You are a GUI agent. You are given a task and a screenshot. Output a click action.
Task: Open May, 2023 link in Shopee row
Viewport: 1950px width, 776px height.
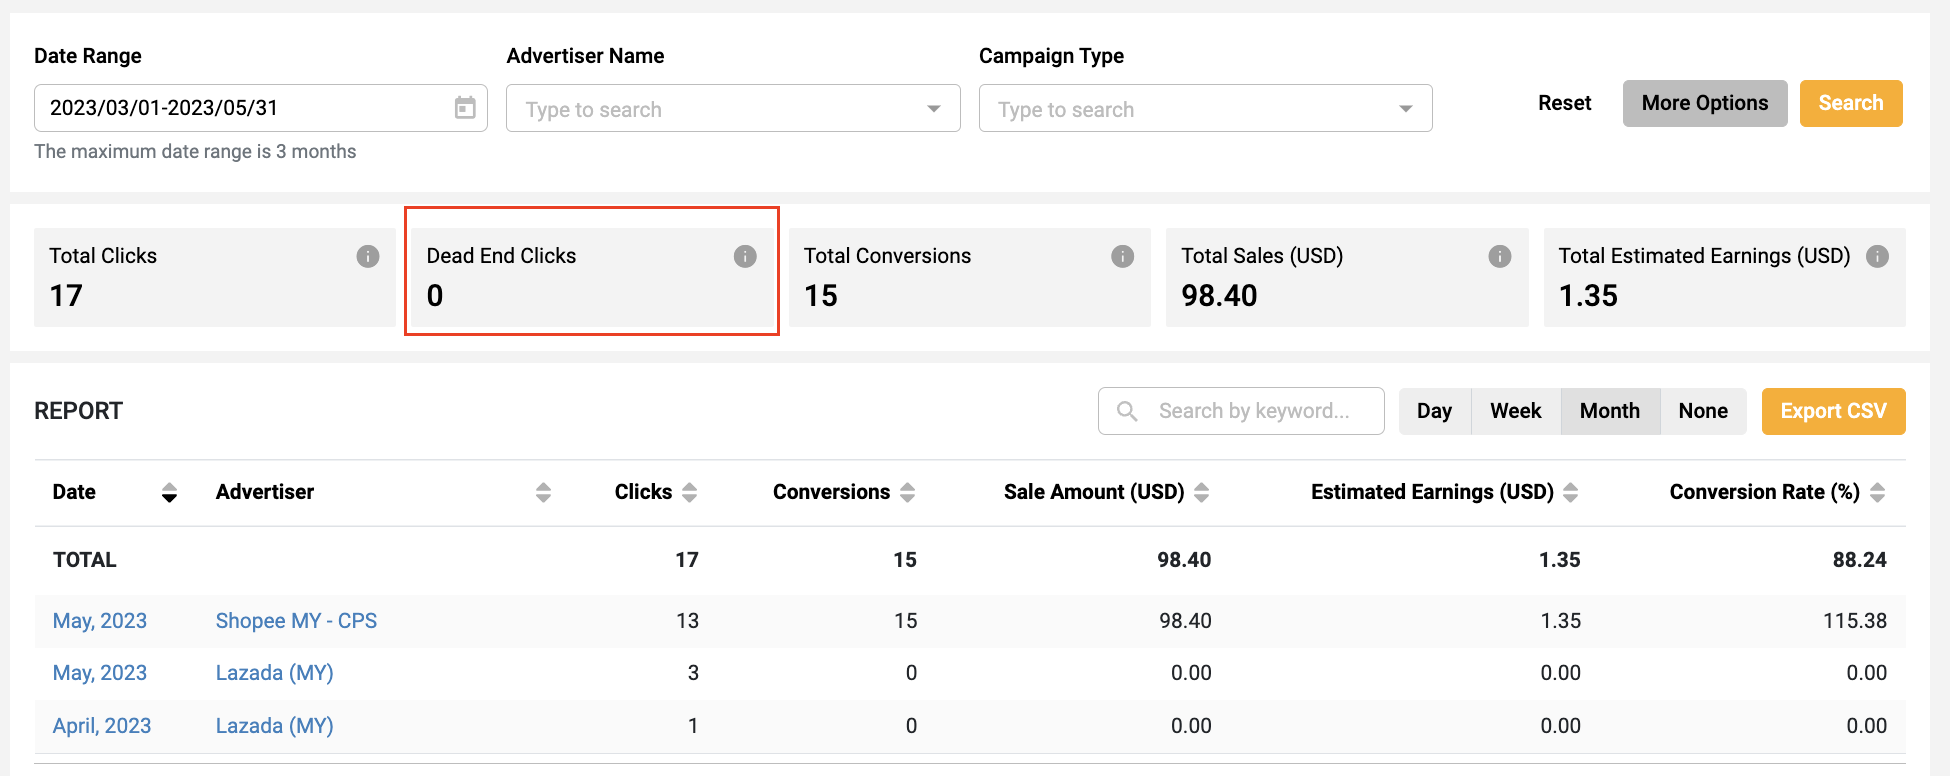[100, 621]
